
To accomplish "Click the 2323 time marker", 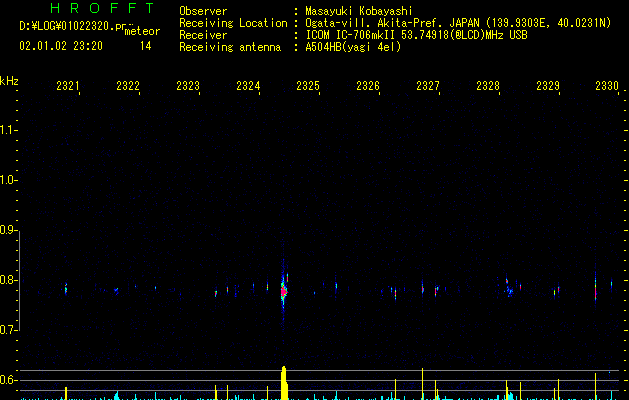I will coord(188,86).
